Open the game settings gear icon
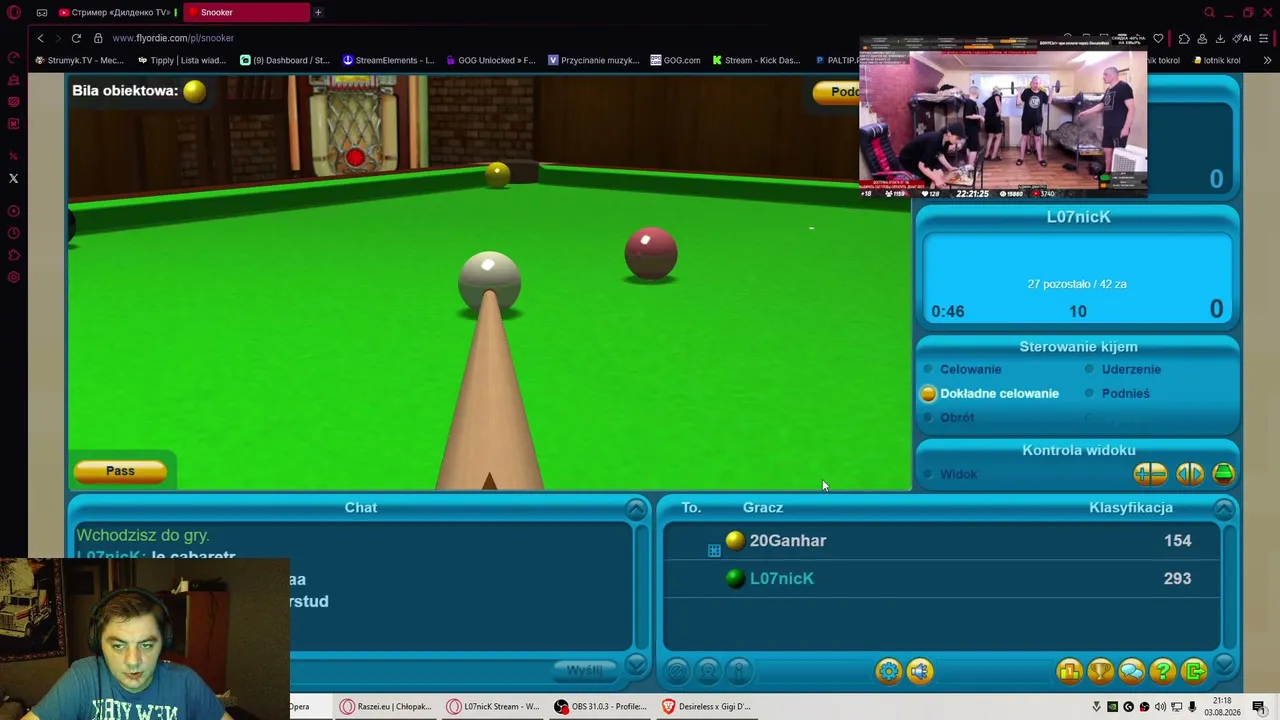The height and width of the screenshot is (720, 1280). (x=888, y=671)
